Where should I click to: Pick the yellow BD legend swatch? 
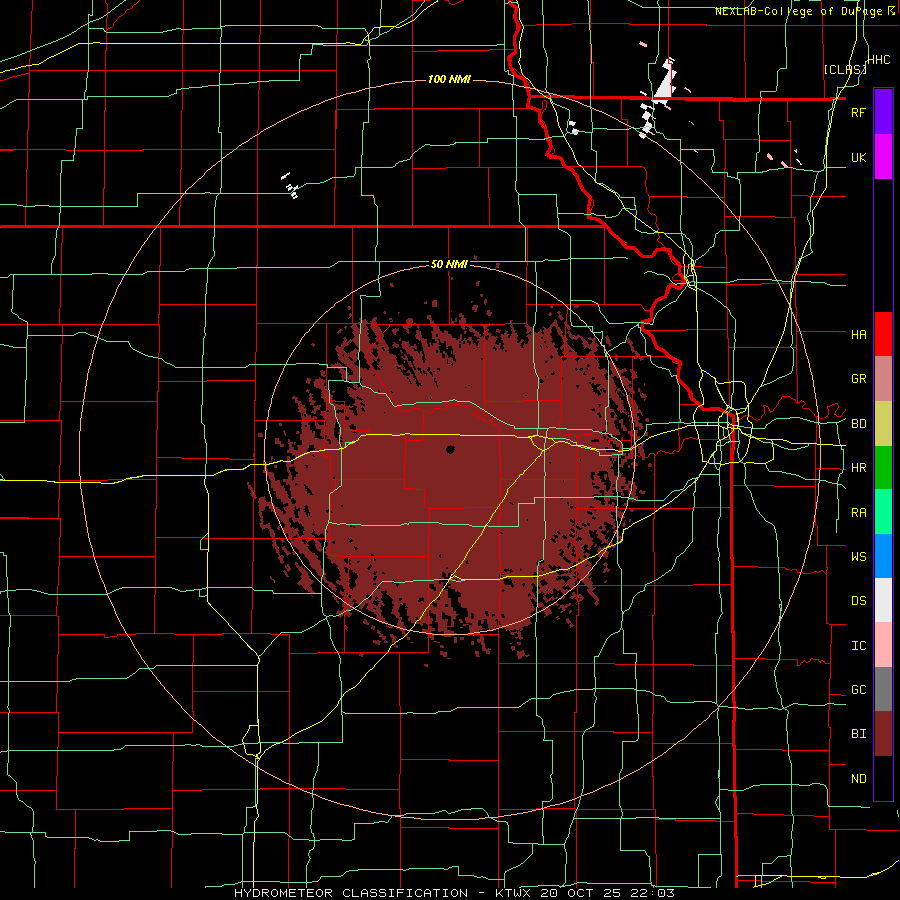[883, 424]
